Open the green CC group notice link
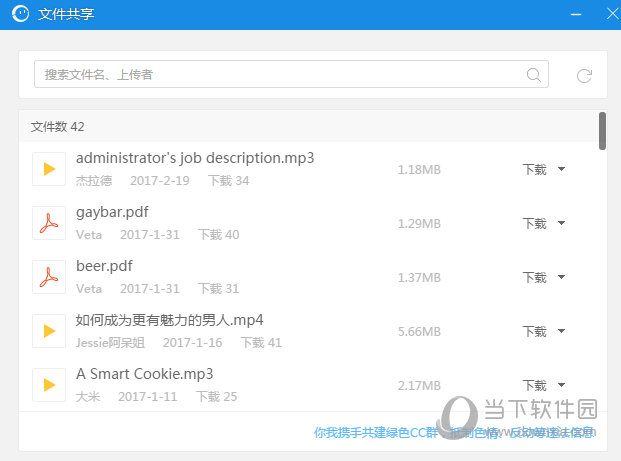 [455, 432]
